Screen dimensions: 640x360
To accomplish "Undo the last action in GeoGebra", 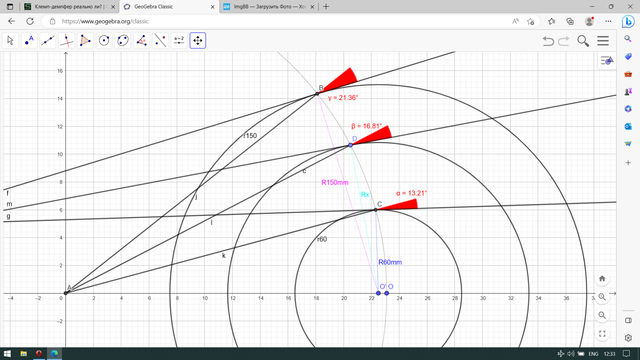I will (548, 41).
